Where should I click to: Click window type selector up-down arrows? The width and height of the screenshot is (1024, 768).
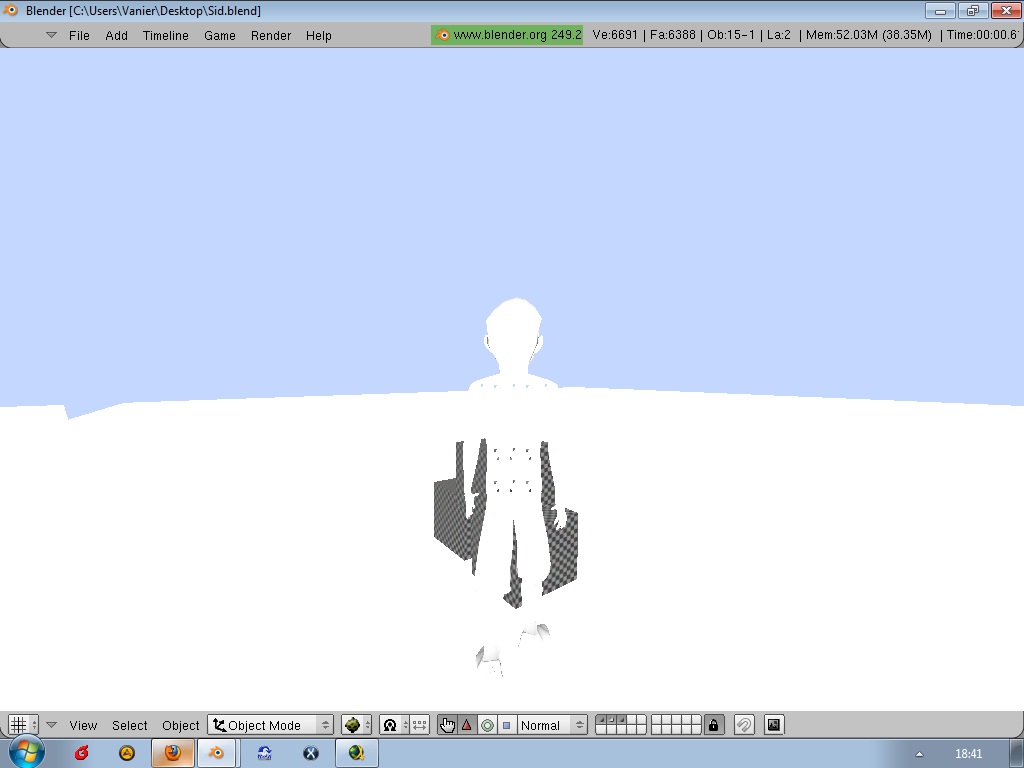(34, 725)
